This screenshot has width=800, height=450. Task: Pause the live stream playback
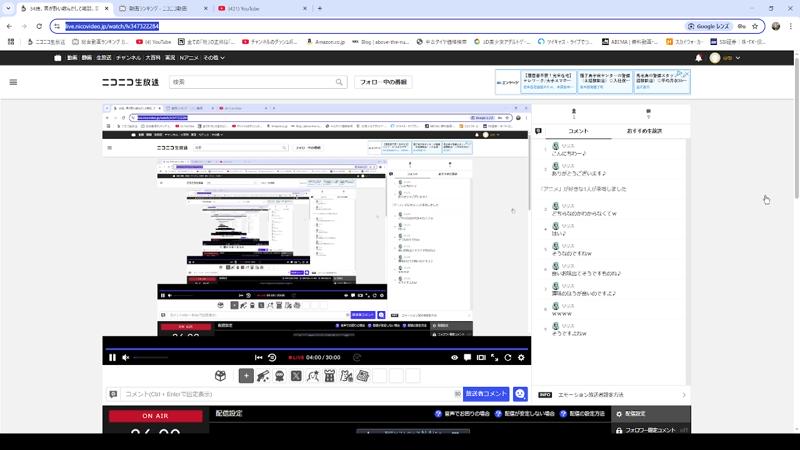[x=112, y=357]
